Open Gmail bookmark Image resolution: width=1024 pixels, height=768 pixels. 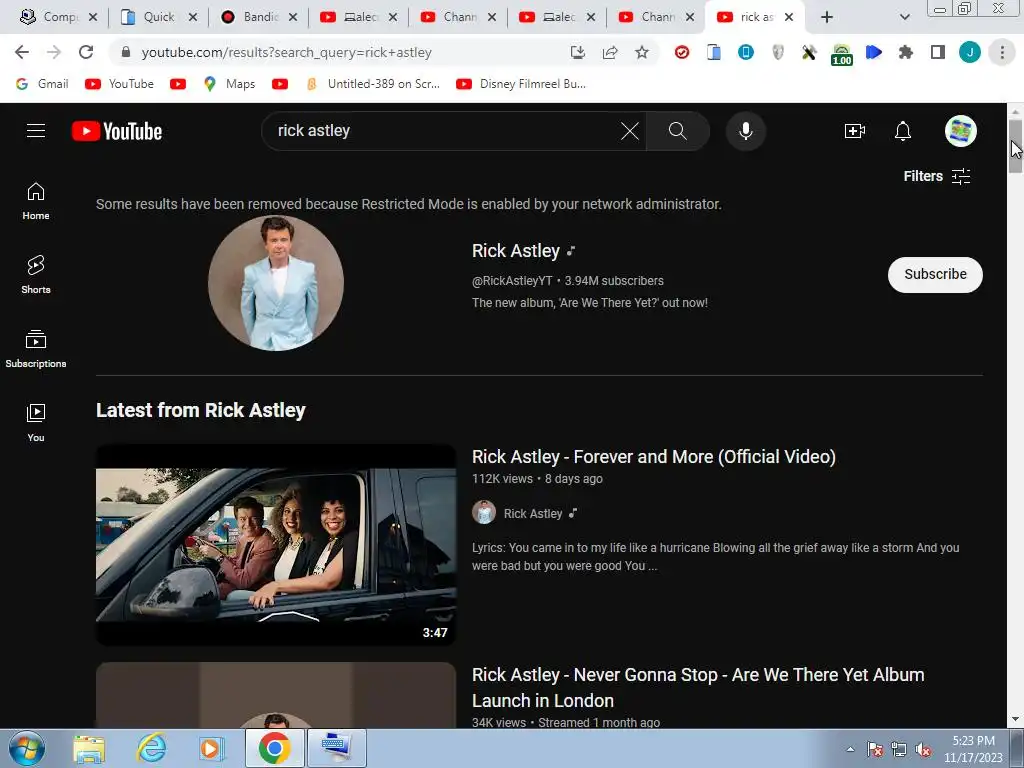click(42, 84)
